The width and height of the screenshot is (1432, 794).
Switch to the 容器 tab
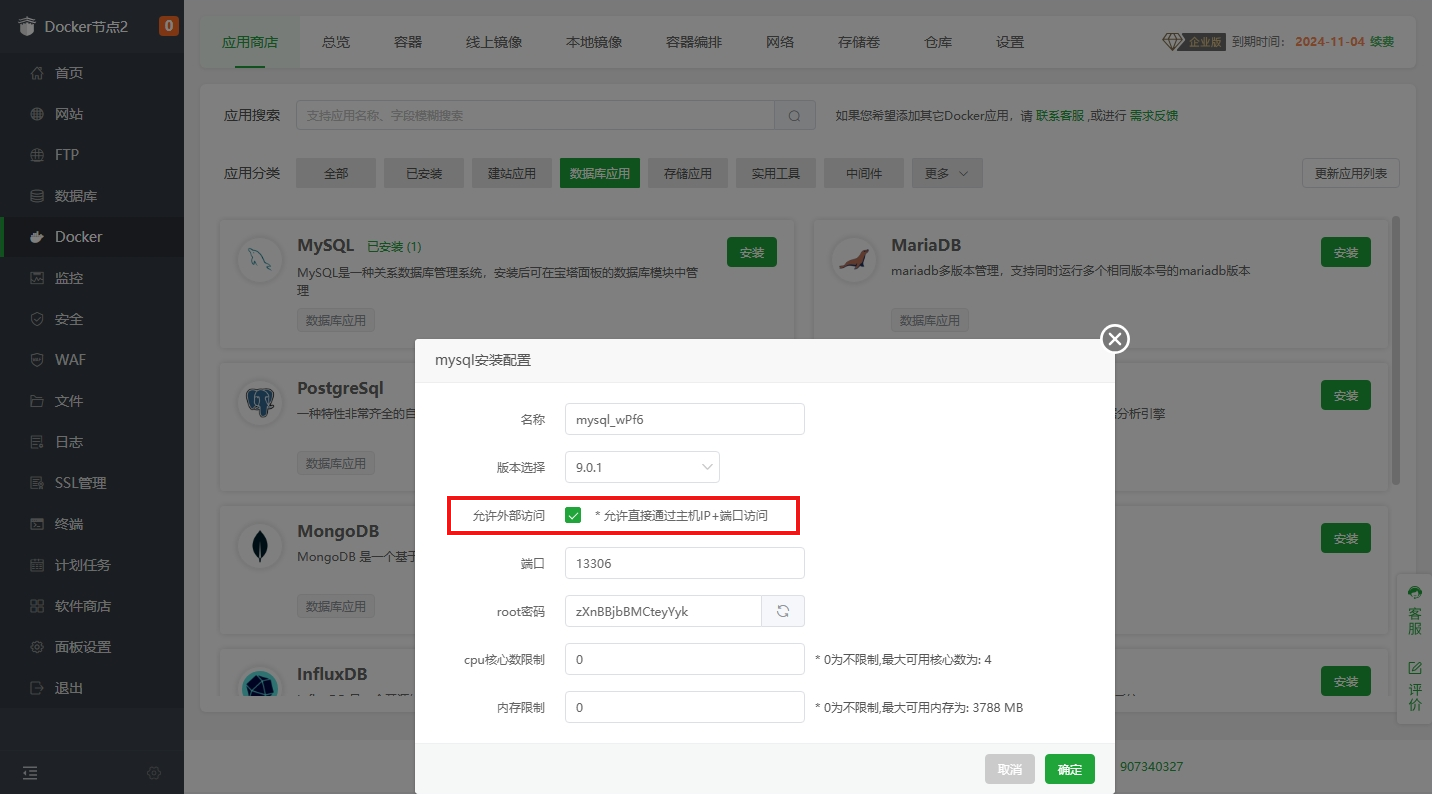point(408,42)
